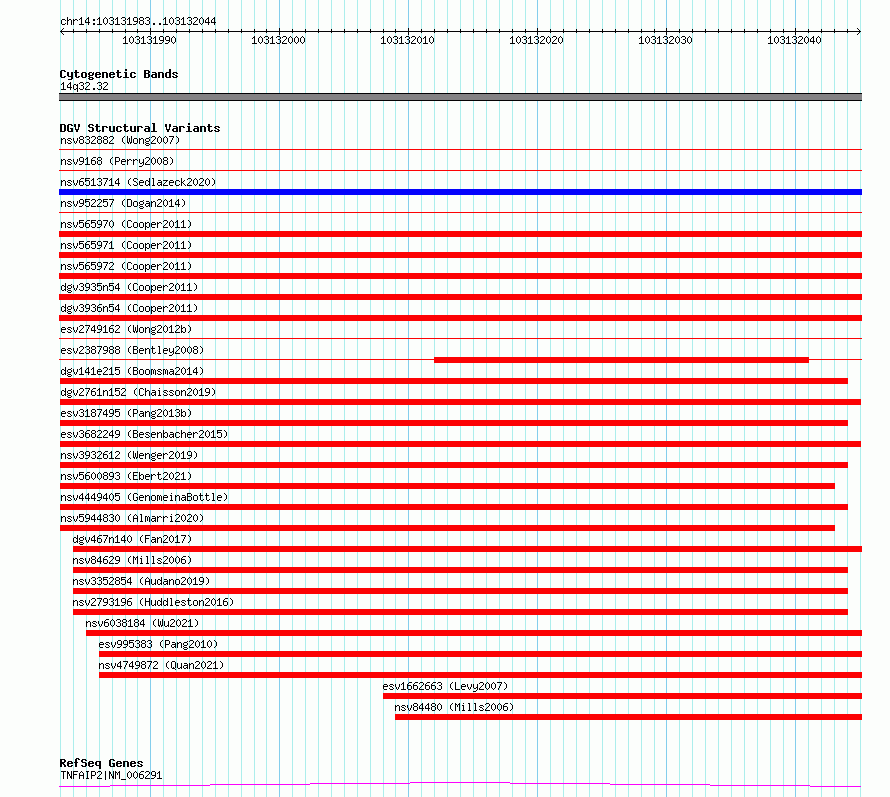Click the short thick red esv2387988 bar
The height and width of the screenshot is (797, 890).
622,360
